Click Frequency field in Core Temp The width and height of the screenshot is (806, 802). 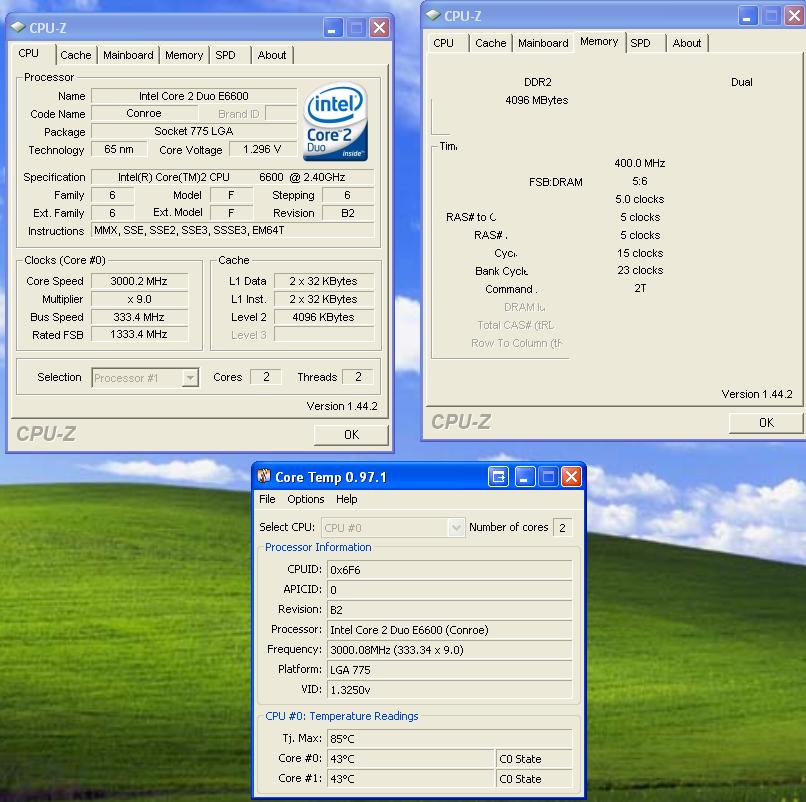pos(450,650)
